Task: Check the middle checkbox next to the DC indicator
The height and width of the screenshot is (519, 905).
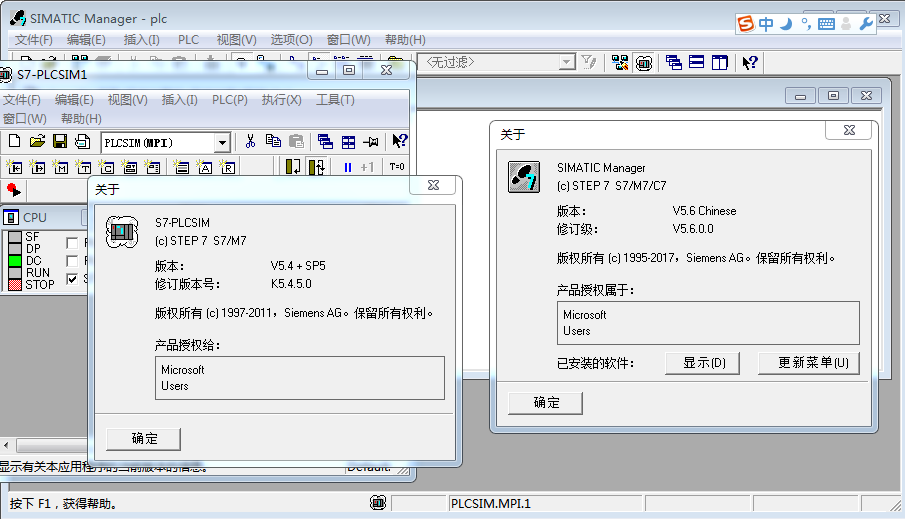Action: (72, 261)
